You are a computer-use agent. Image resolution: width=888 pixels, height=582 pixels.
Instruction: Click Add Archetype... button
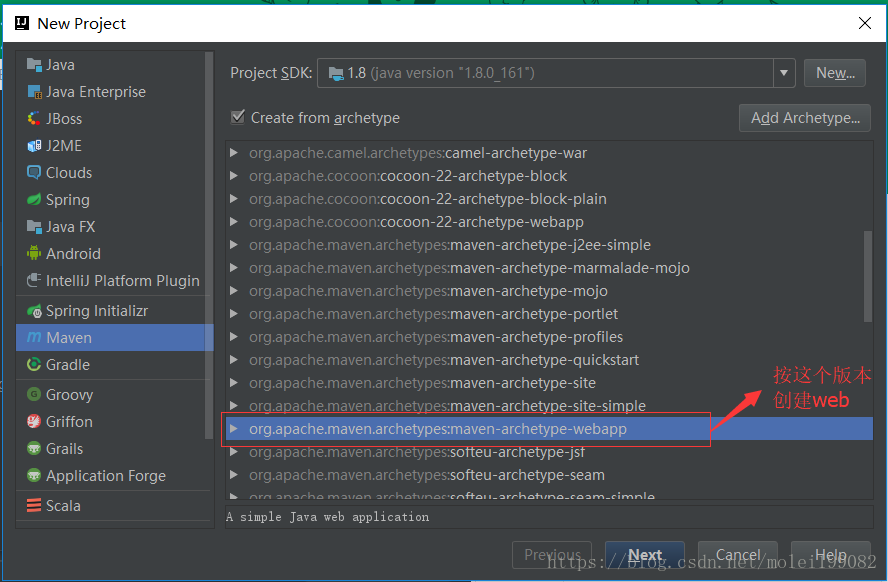[x=805, y=118]
